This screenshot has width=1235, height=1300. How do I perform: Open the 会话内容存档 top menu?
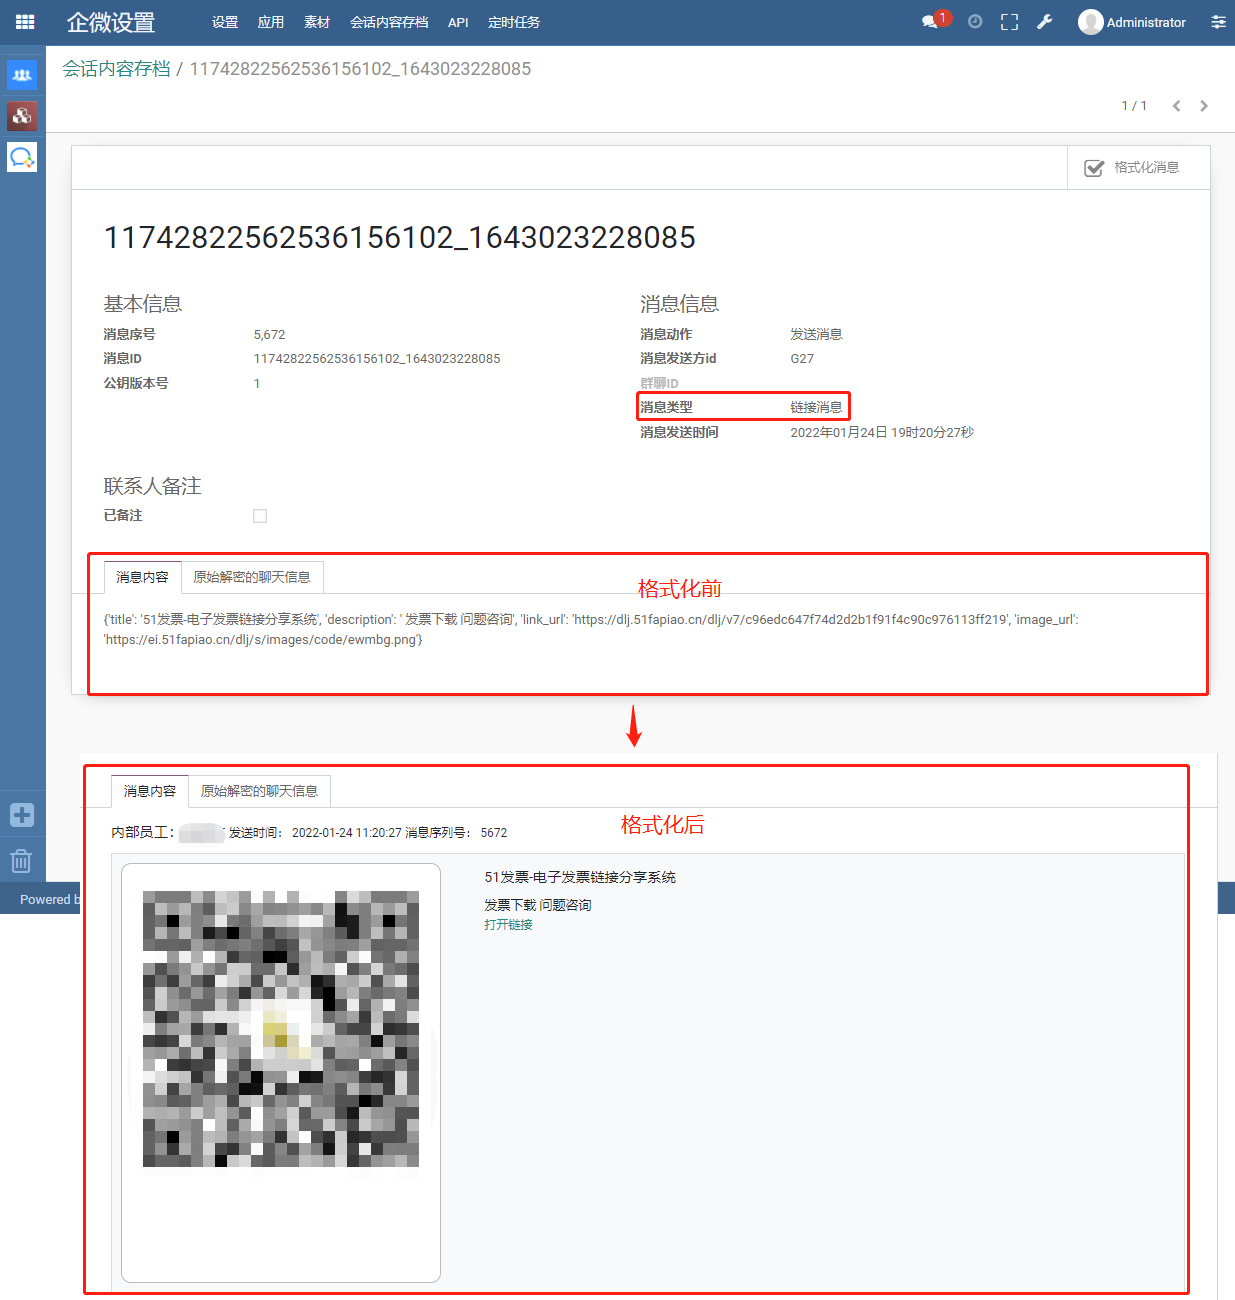pos(389,22)
